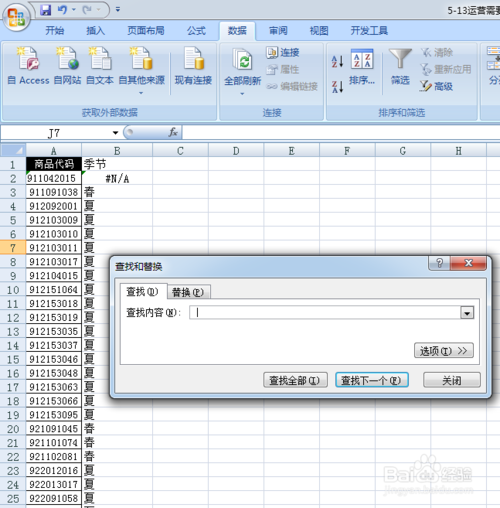Save the workbook with the floppy icon
The width and height of the screenshot is (500, 508).
tap(46, 10)
